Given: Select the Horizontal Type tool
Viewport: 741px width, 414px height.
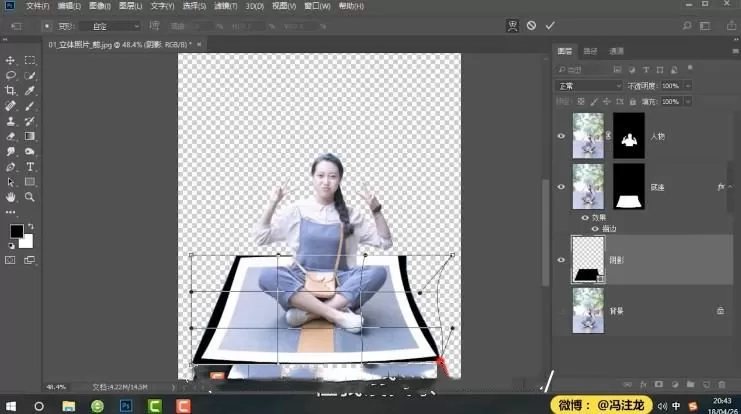Looking at the screenshot, I should (x=30, y=166).
